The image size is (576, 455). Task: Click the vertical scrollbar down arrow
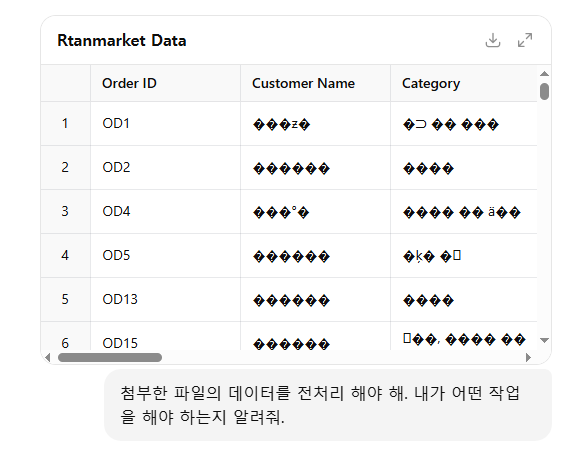(544, 340)
